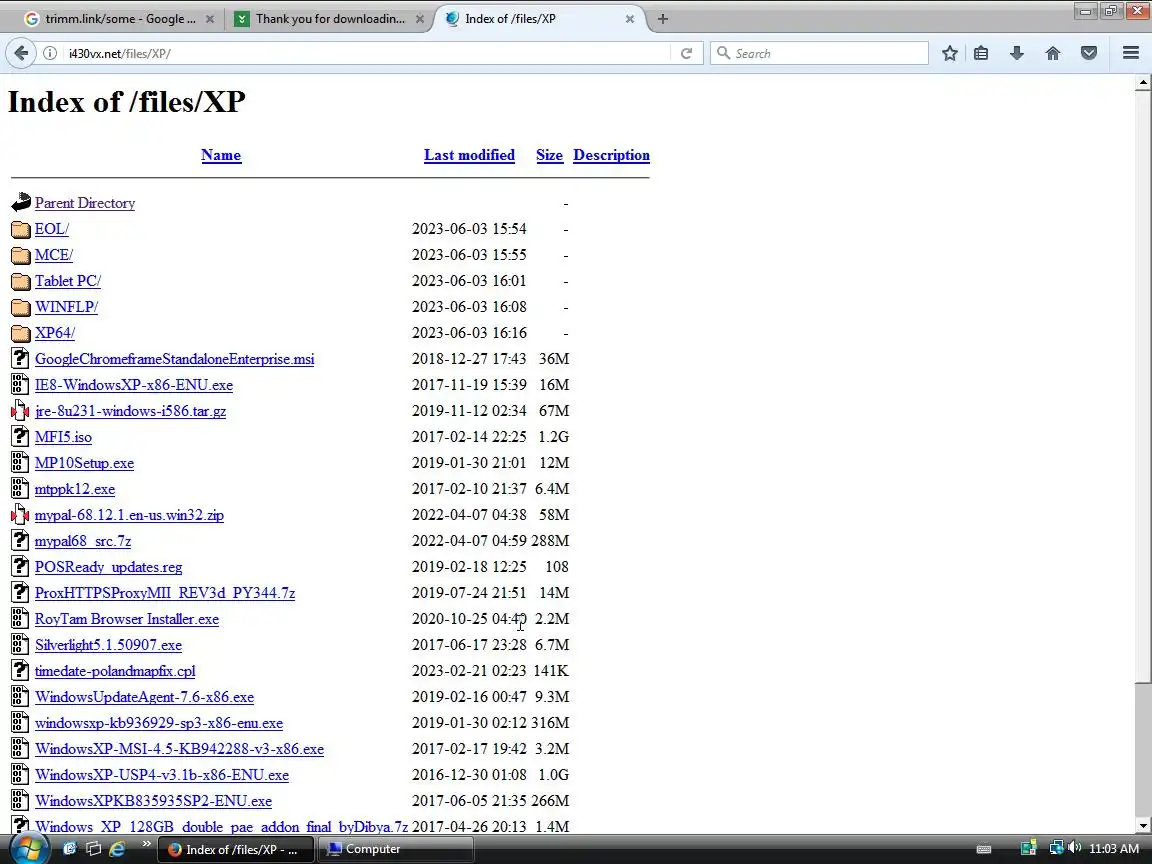Click the Parent Directory back-arrow icon

(x=21, y=202)
